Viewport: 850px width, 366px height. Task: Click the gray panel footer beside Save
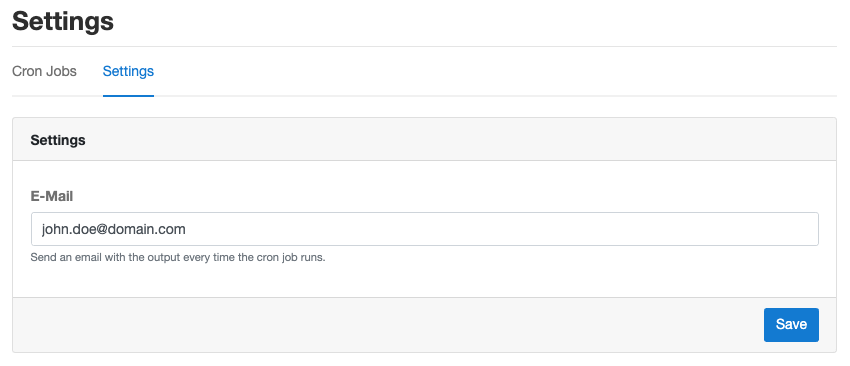[x=388, y=325]
